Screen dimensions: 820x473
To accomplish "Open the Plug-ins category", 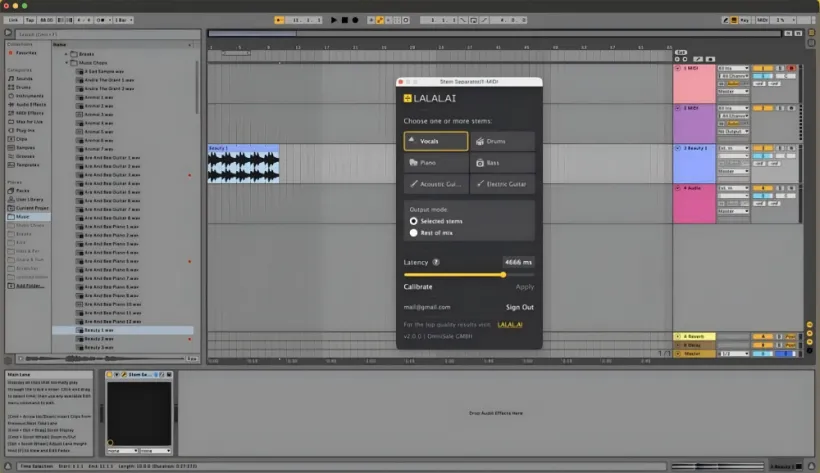I will pyautogui.click(x=25, y=130).
